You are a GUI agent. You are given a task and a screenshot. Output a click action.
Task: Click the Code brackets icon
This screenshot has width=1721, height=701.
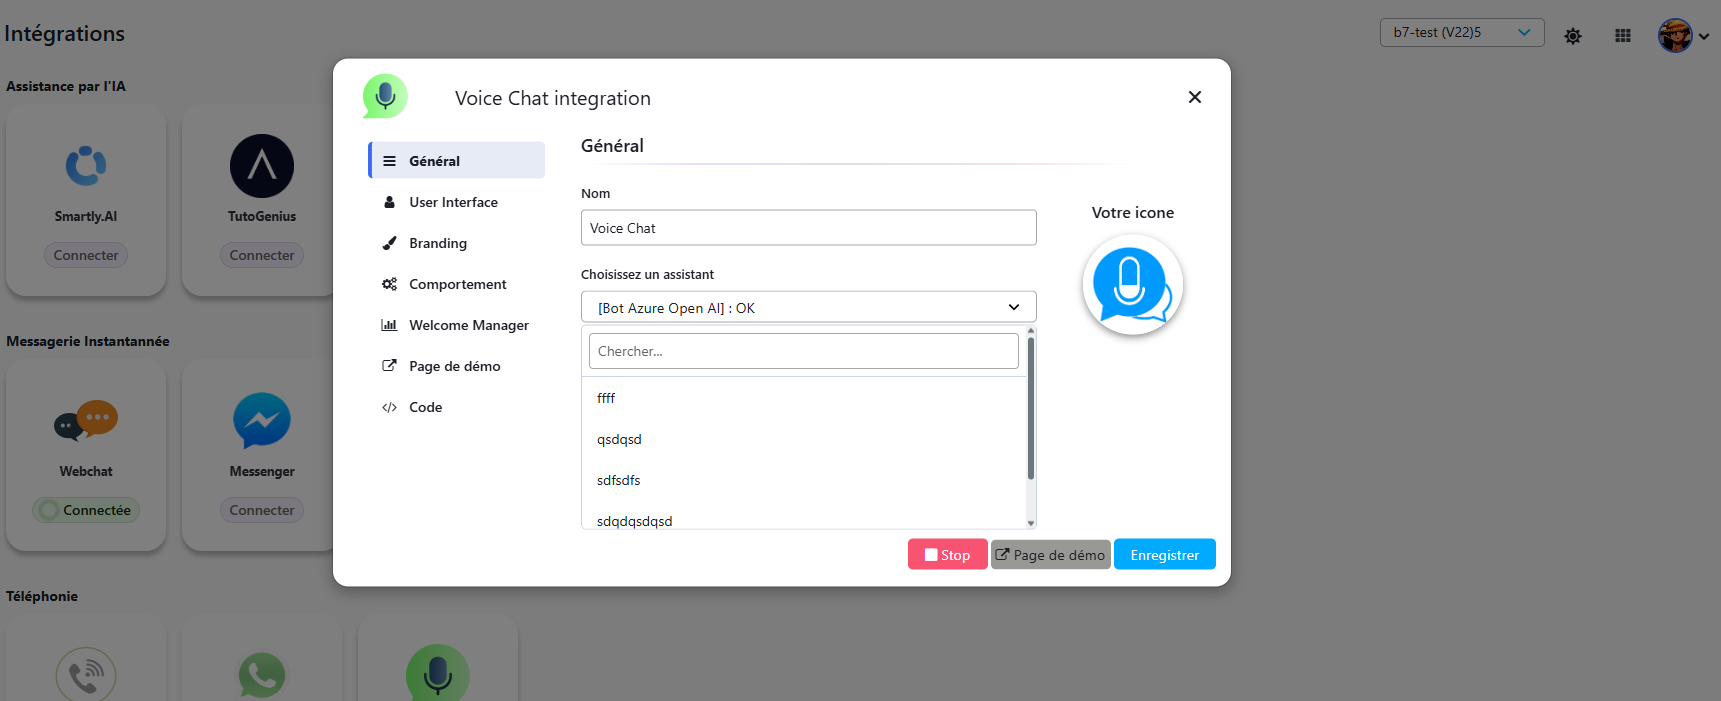tap(389, 407)
